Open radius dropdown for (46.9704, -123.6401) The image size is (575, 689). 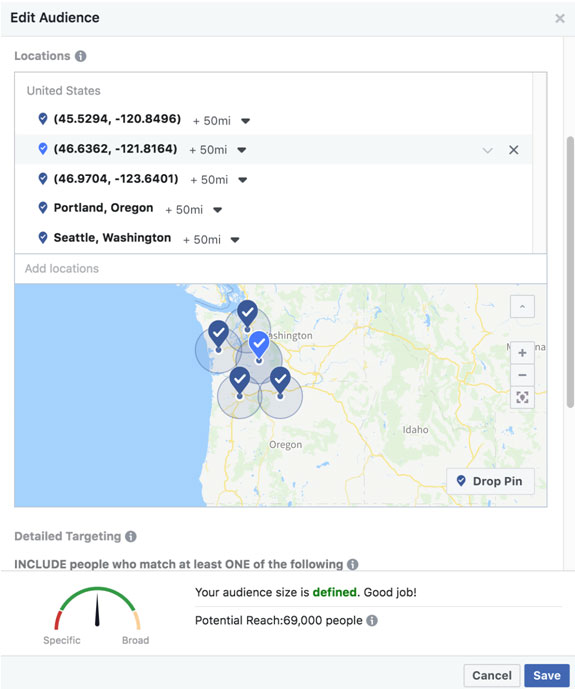point(242,180)
